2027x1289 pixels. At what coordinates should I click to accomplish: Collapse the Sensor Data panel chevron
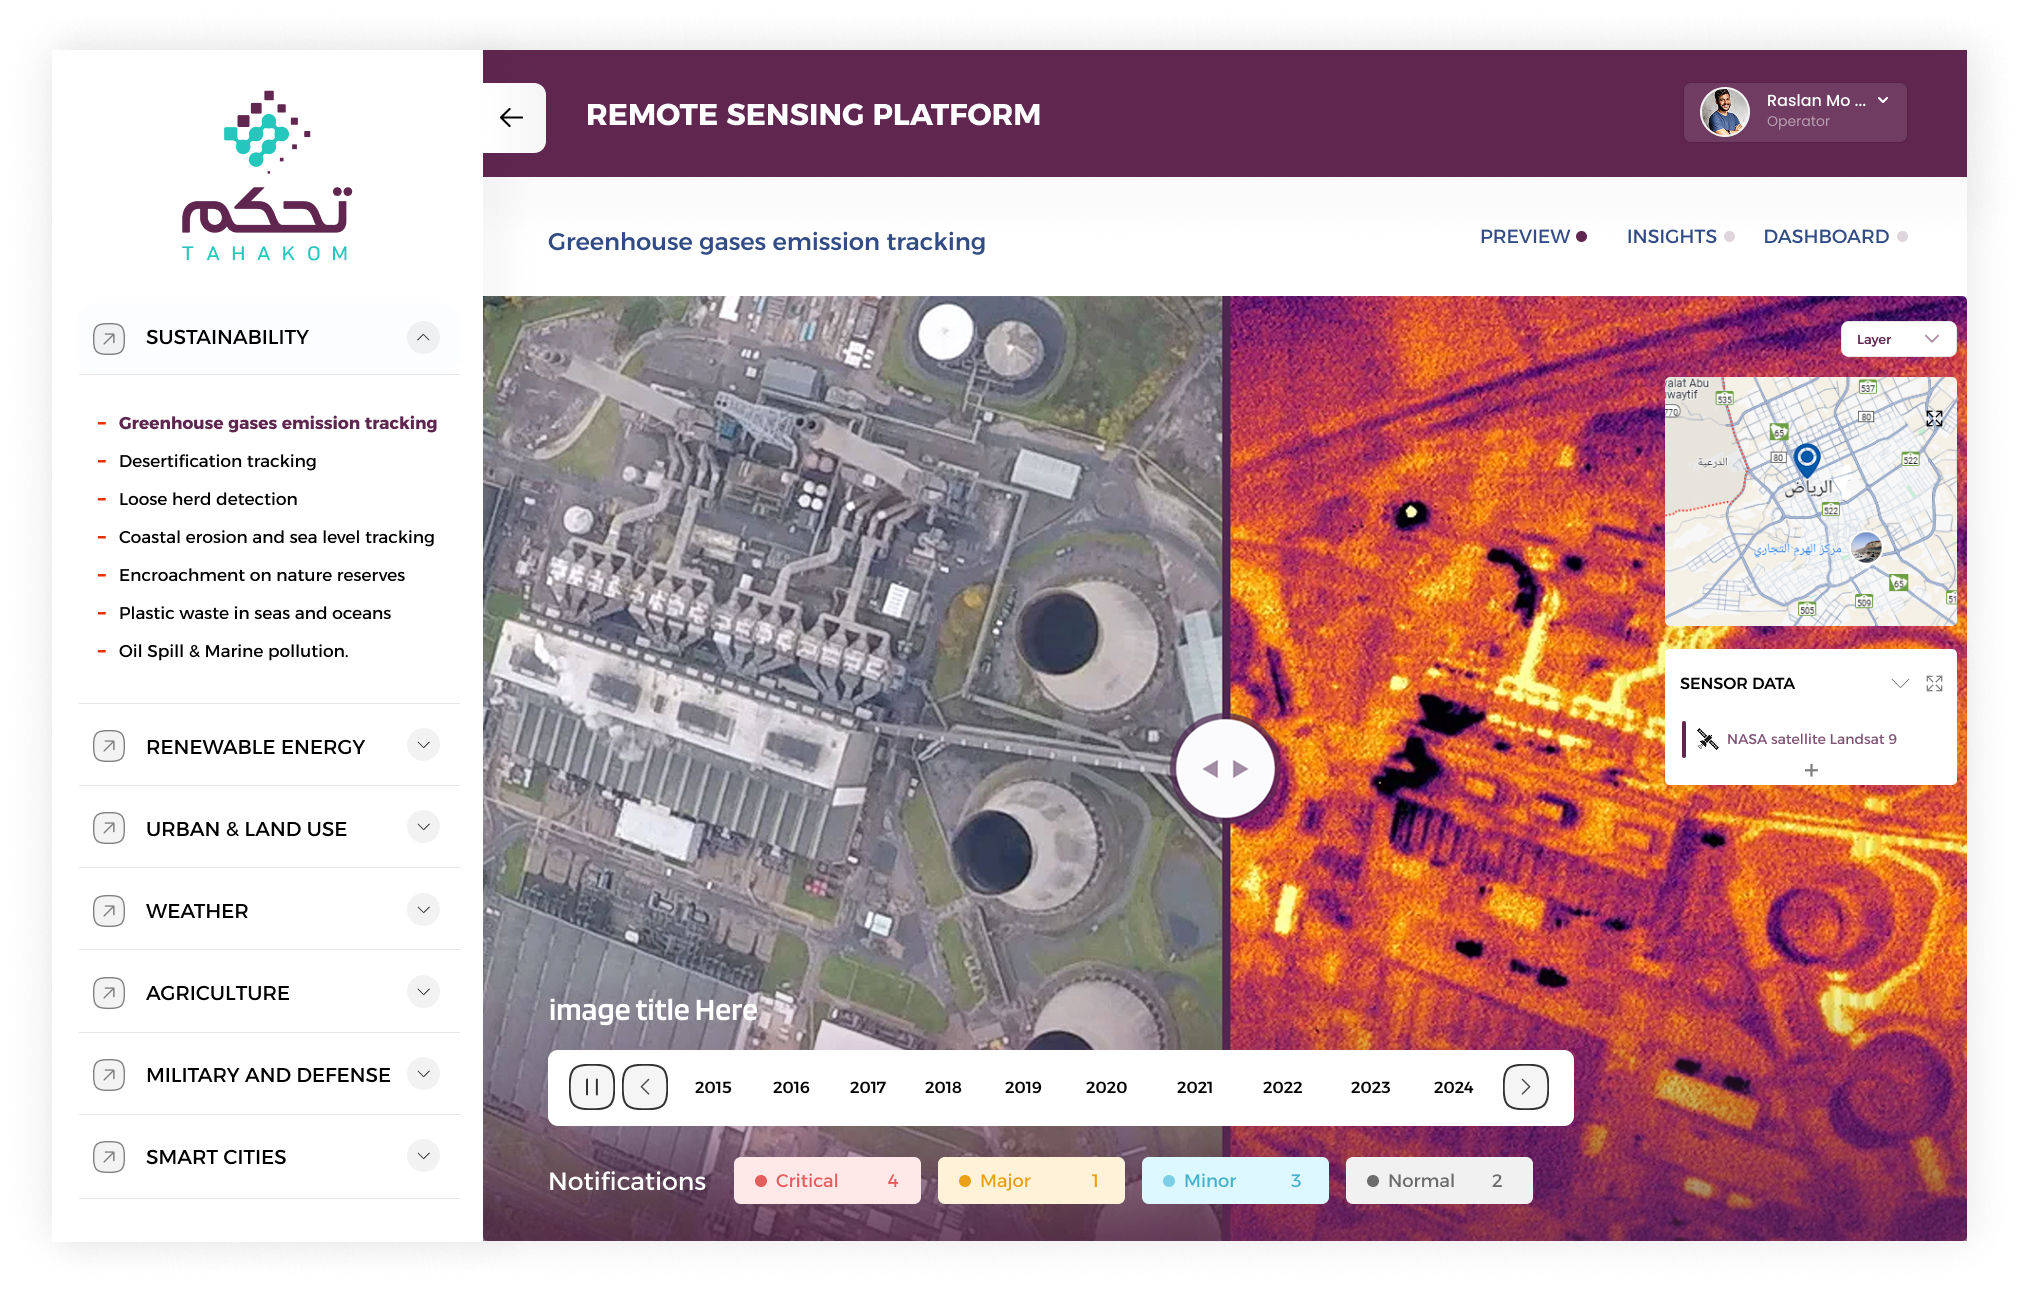pos(1900,684)
